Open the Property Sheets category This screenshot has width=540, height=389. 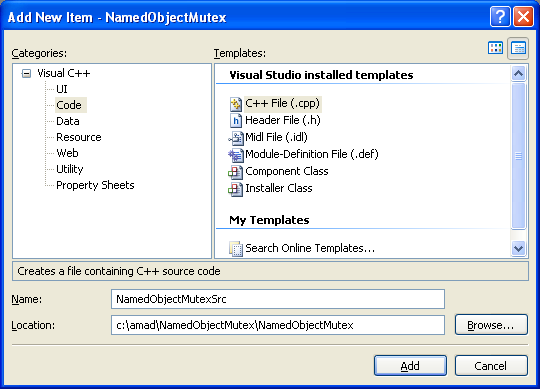(x=95, y=185)
